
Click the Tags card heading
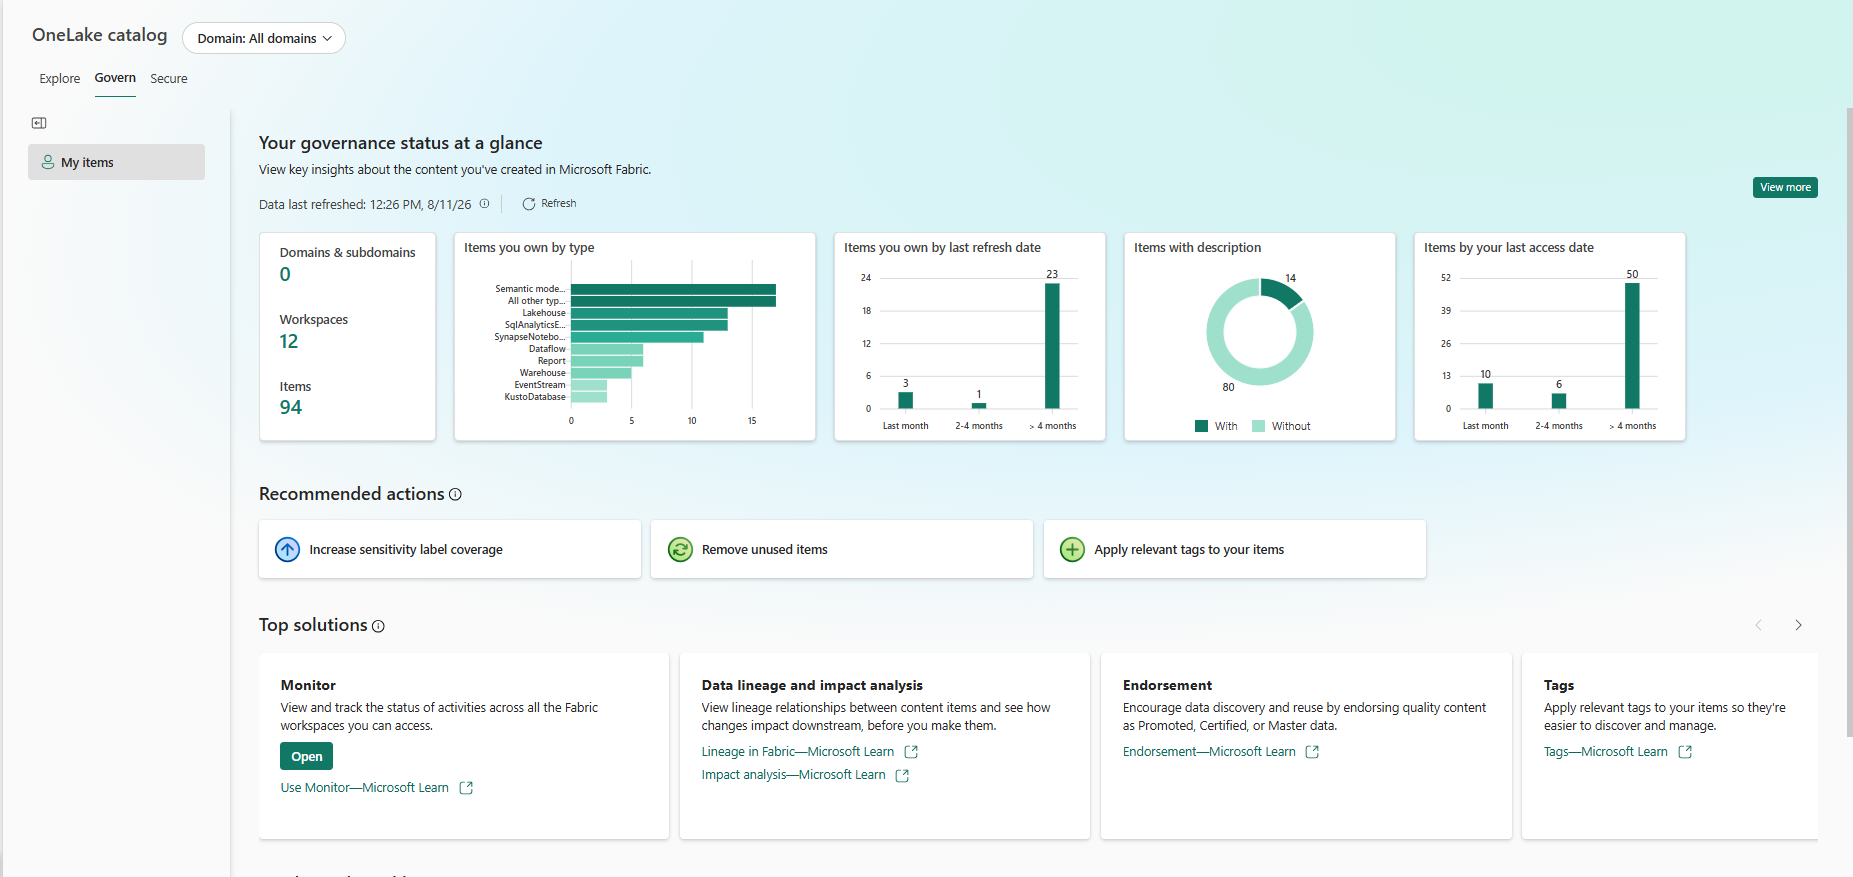[1559, 685]
